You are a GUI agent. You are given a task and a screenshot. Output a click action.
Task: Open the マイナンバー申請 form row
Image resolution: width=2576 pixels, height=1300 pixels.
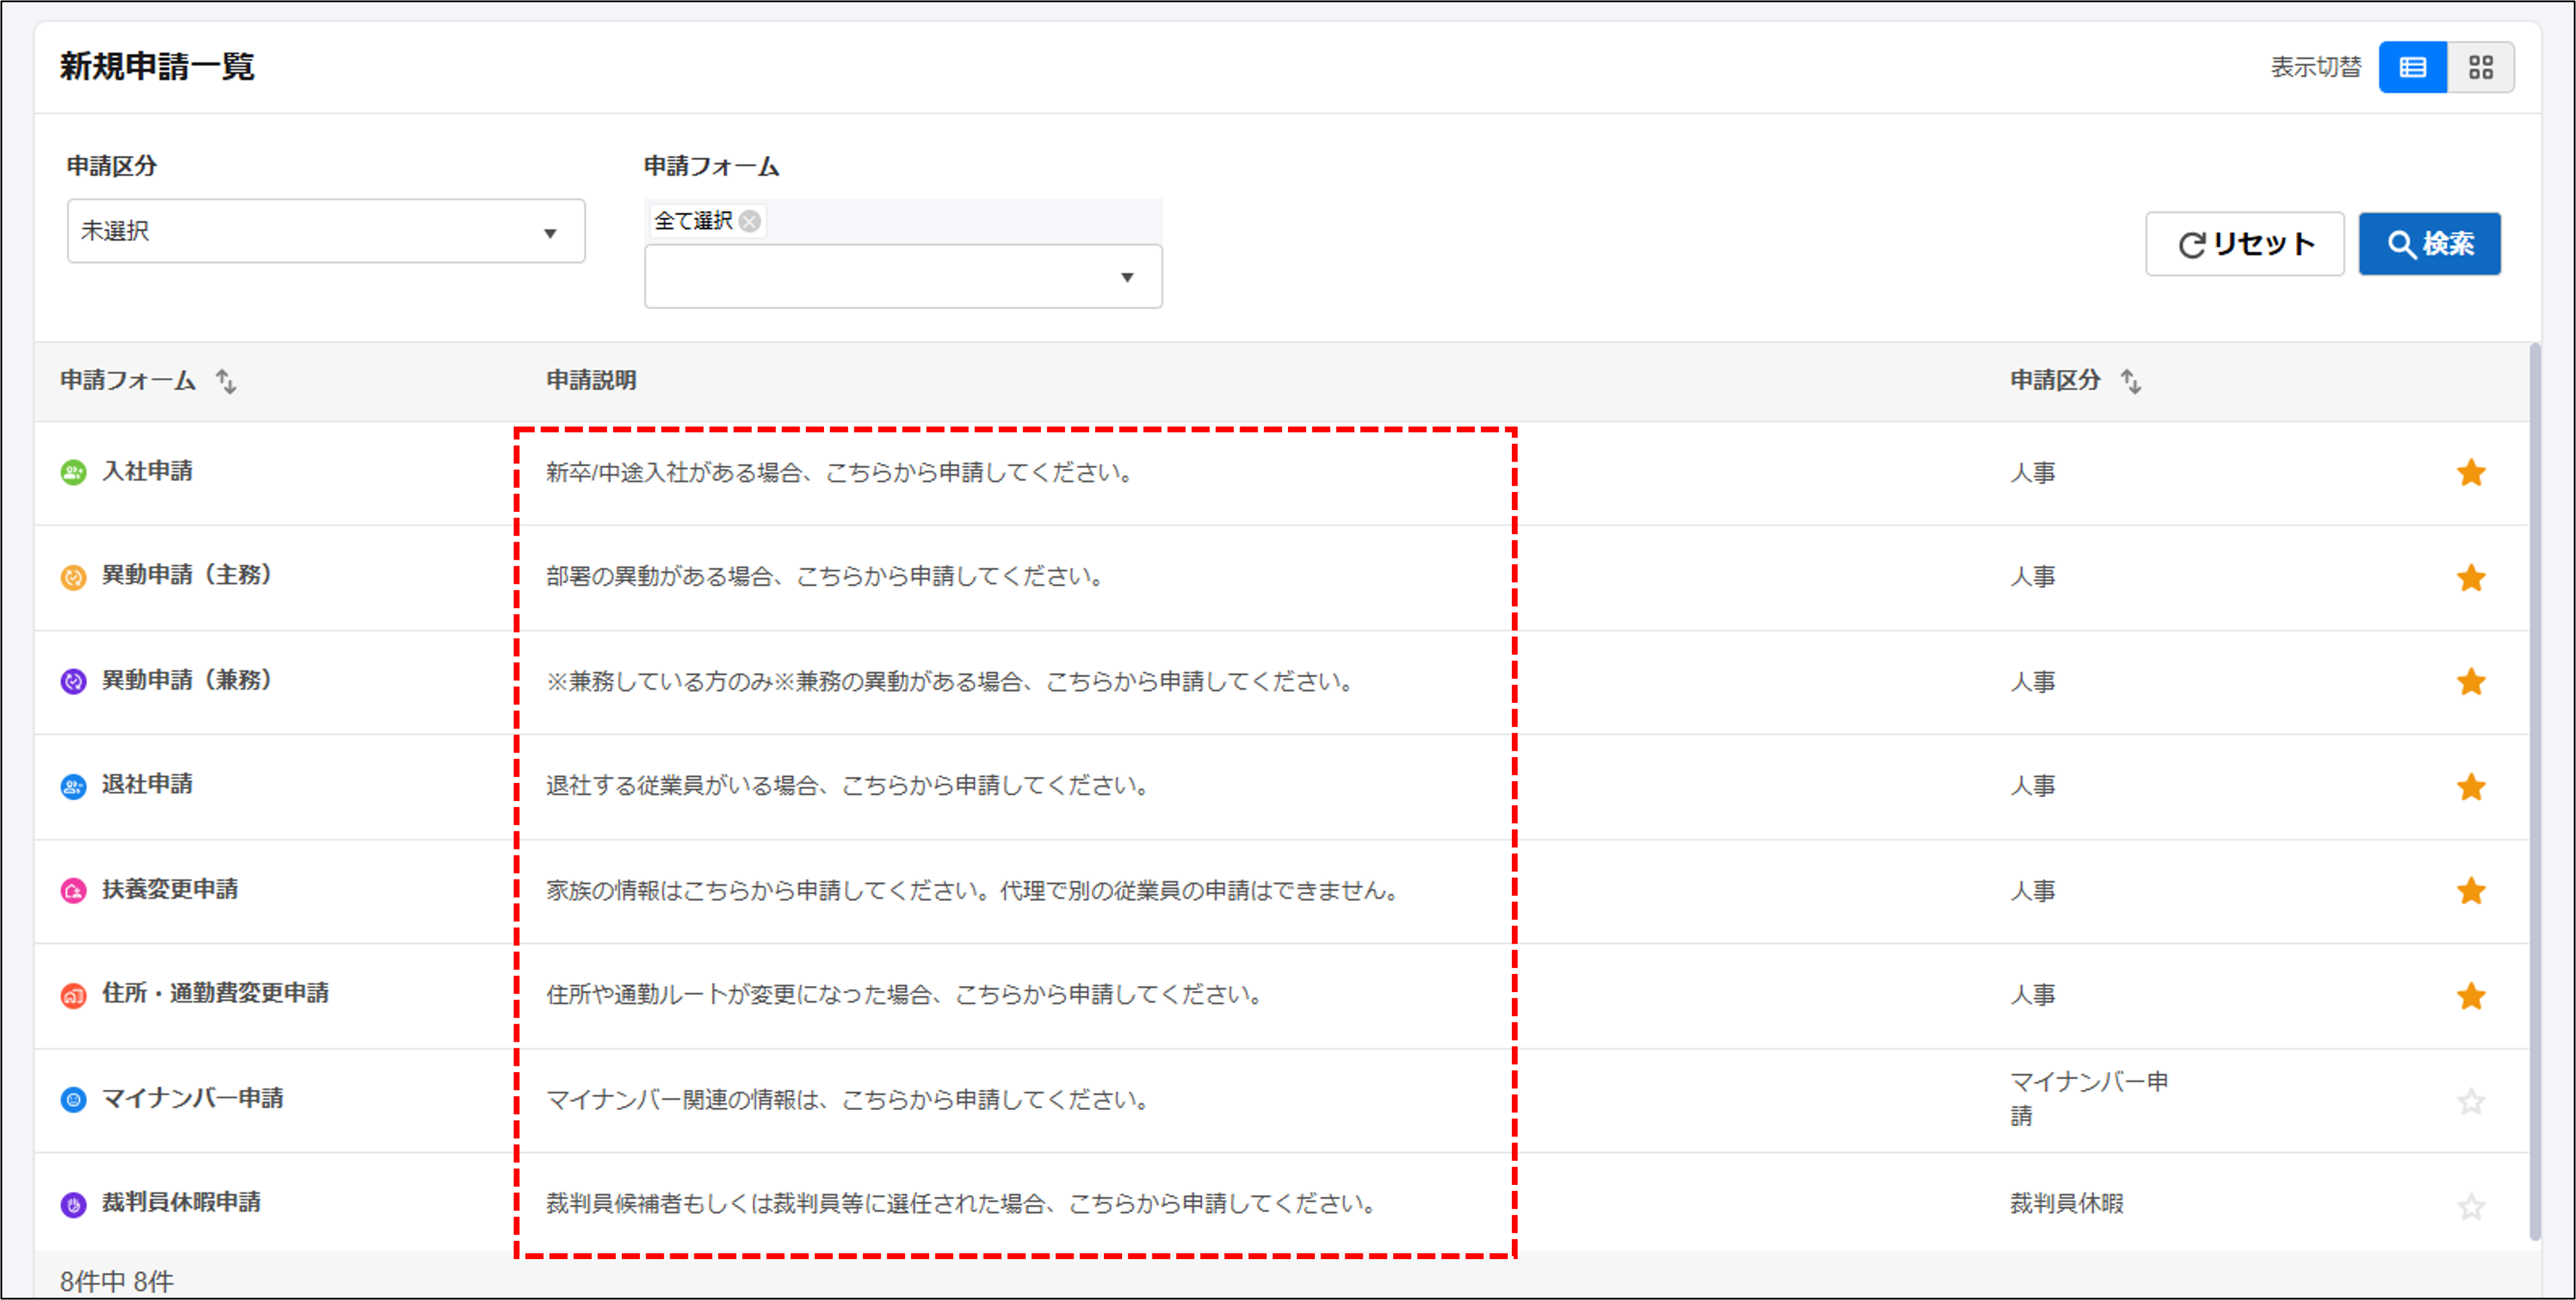tap(192, 1098)
